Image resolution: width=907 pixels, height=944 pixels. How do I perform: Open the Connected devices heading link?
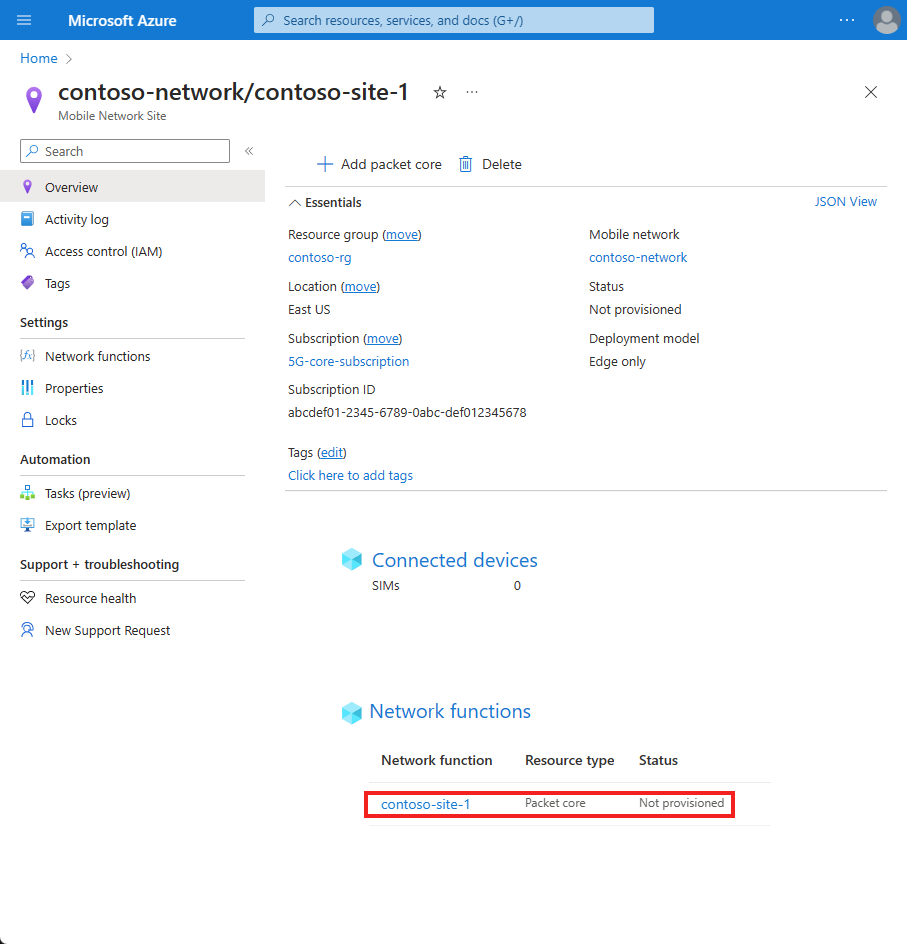pos(454,560)
